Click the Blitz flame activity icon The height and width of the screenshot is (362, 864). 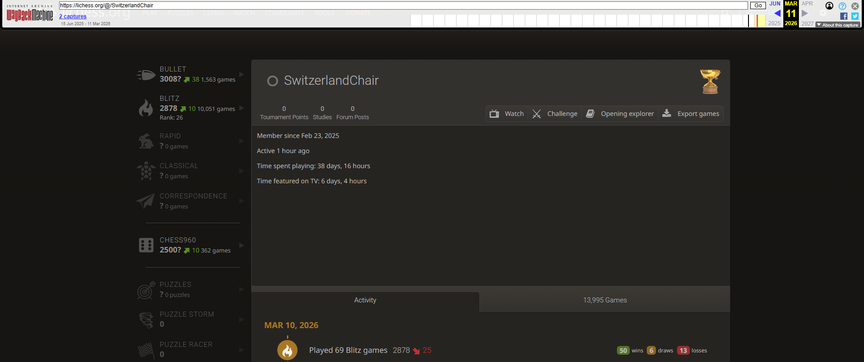[288, 350]
